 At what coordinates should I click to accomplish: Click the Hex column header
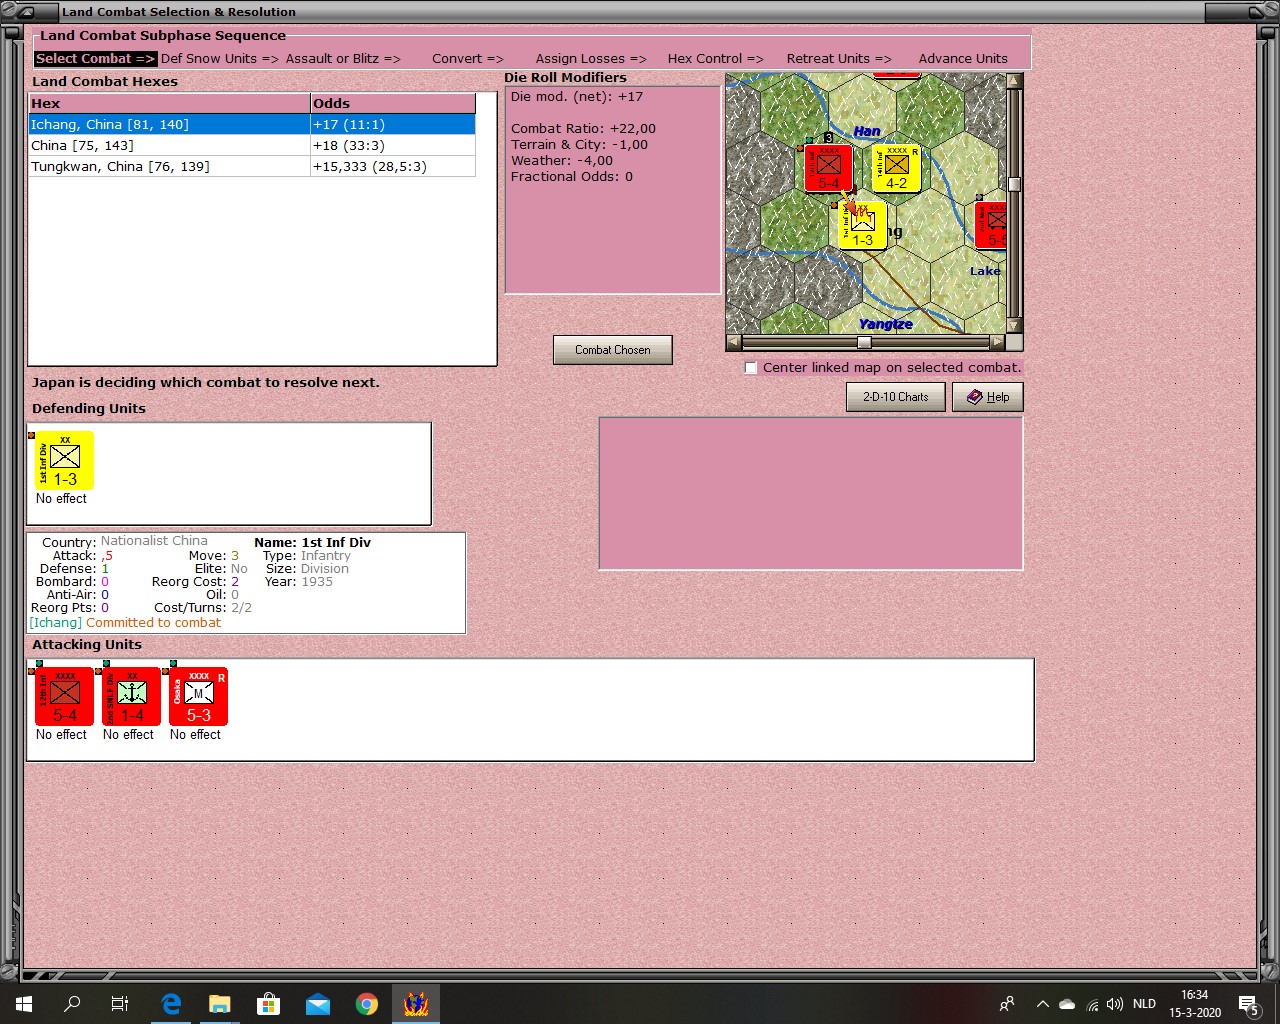(170, 104)
